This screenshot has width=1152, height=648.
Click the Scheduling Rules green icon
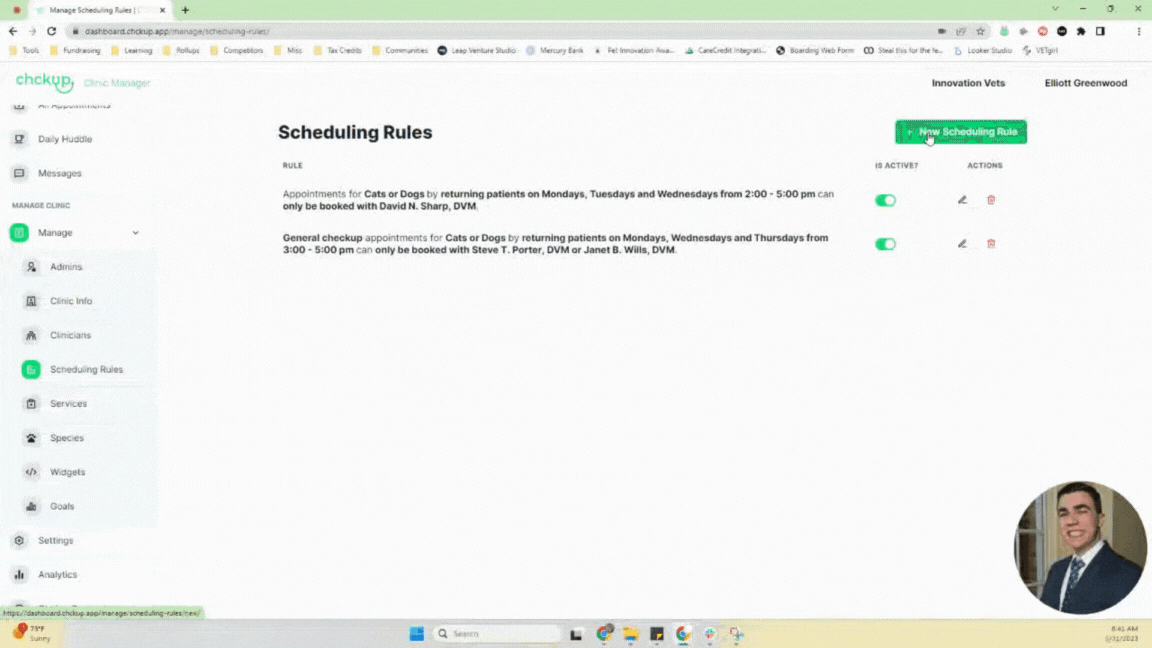coord(31,370)
